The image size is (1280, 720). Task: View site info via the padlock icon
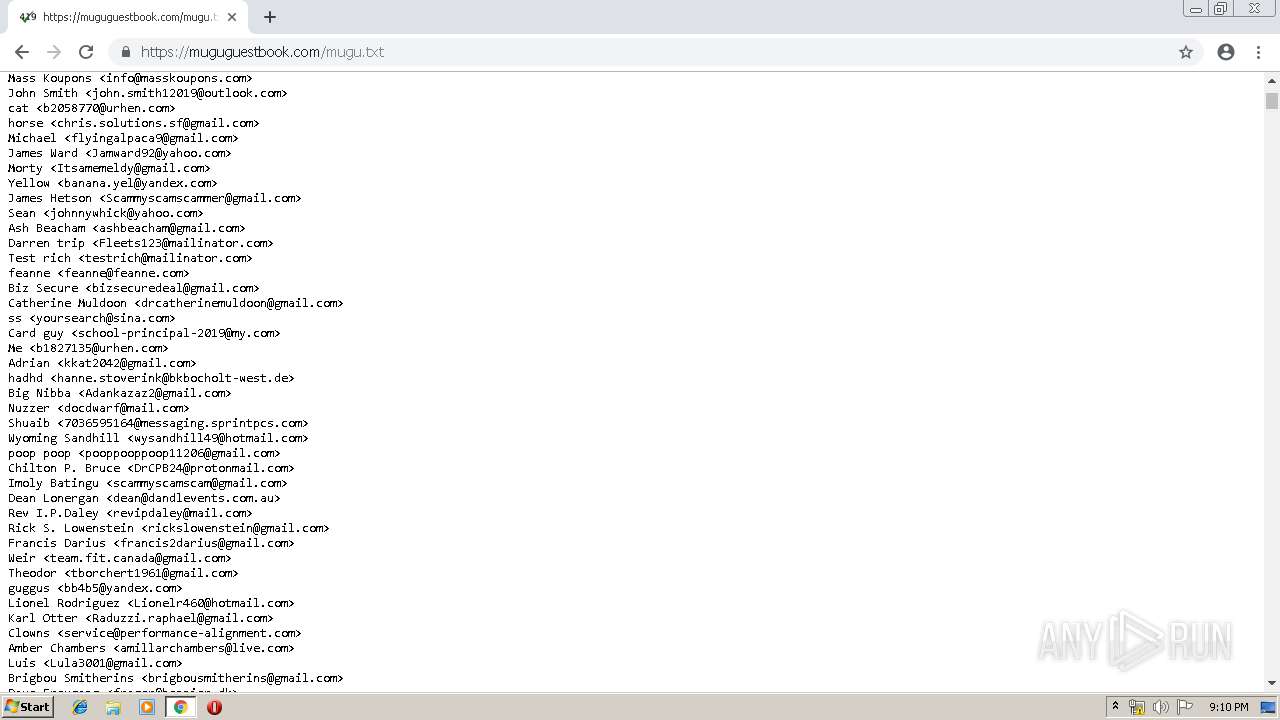[126, 52]
